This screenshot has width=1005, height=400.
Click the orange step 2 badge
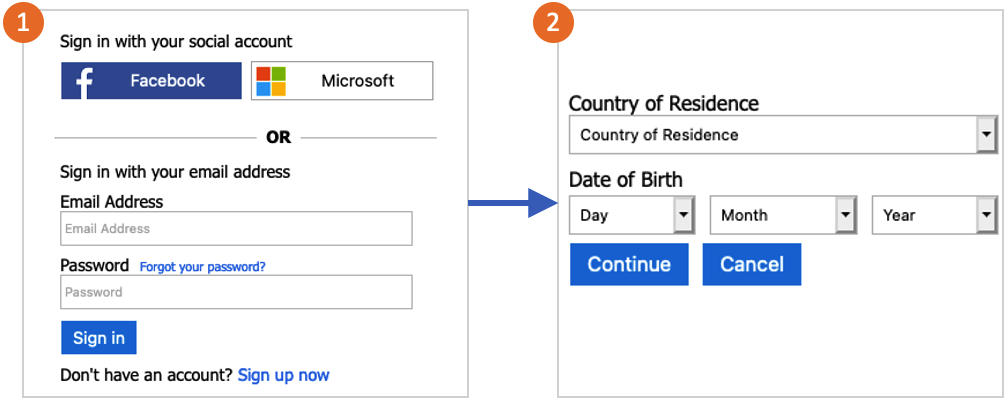tap(555, 23)
